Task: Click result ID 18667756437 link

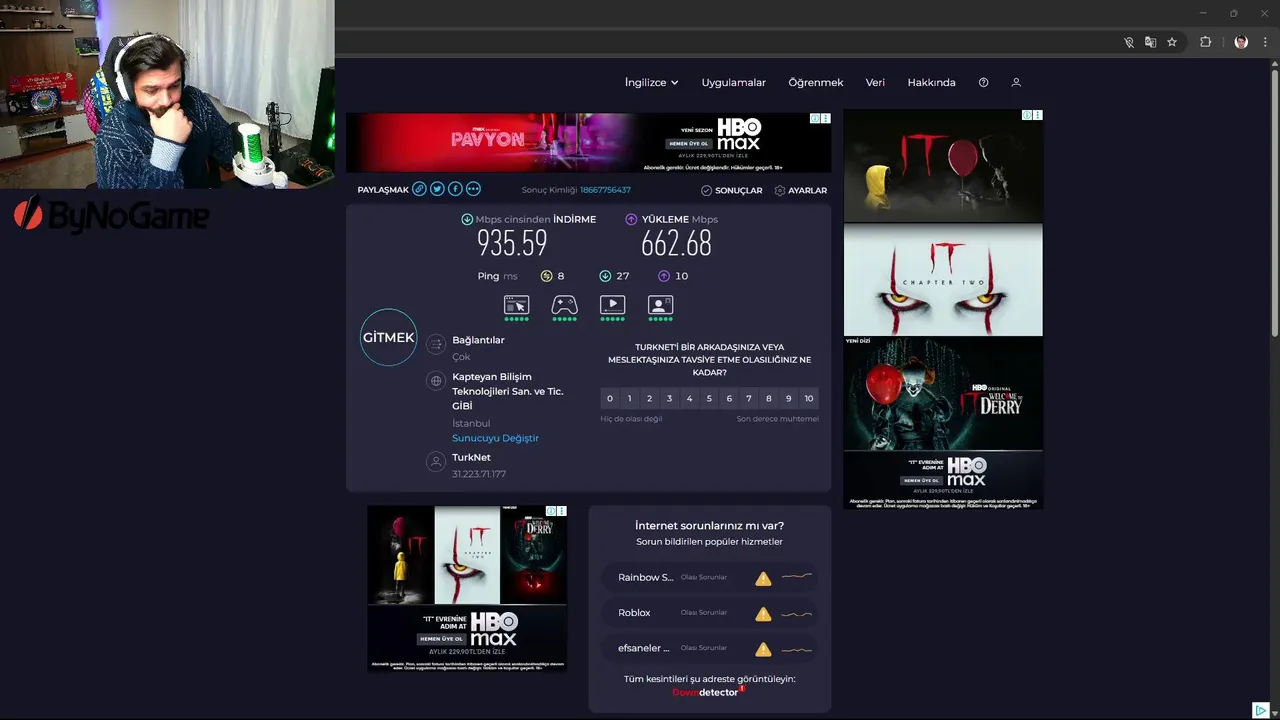Action: point(605,190)
